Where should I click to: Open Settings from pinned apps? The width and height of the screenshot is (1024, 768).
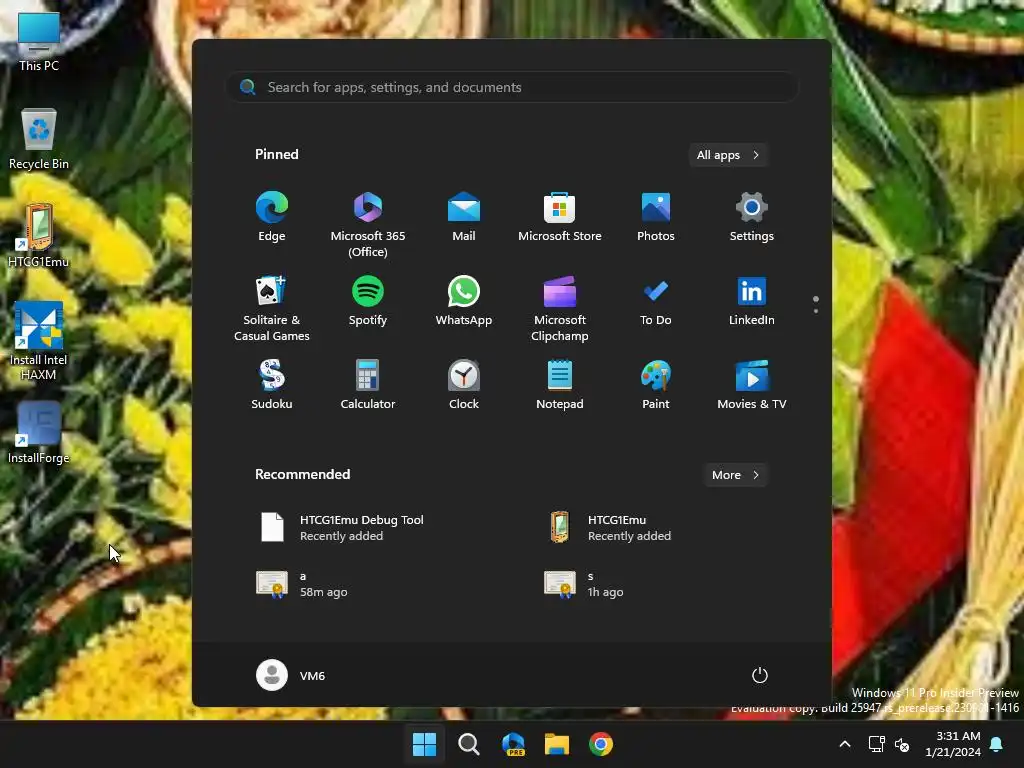(752, 217)
